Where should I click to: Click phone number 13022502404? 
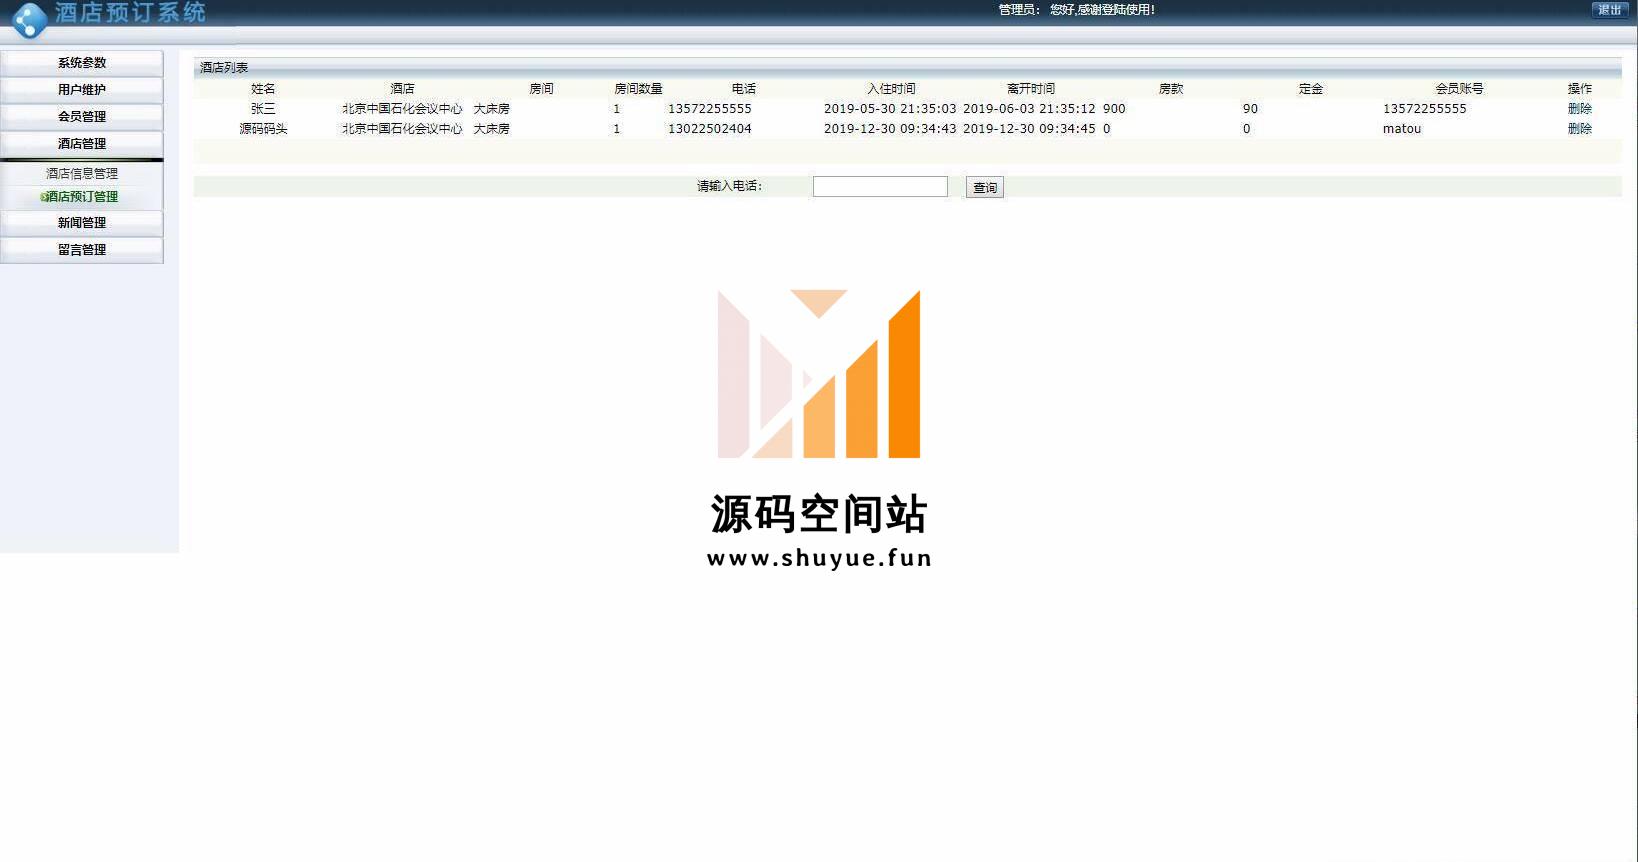[710, 129]
